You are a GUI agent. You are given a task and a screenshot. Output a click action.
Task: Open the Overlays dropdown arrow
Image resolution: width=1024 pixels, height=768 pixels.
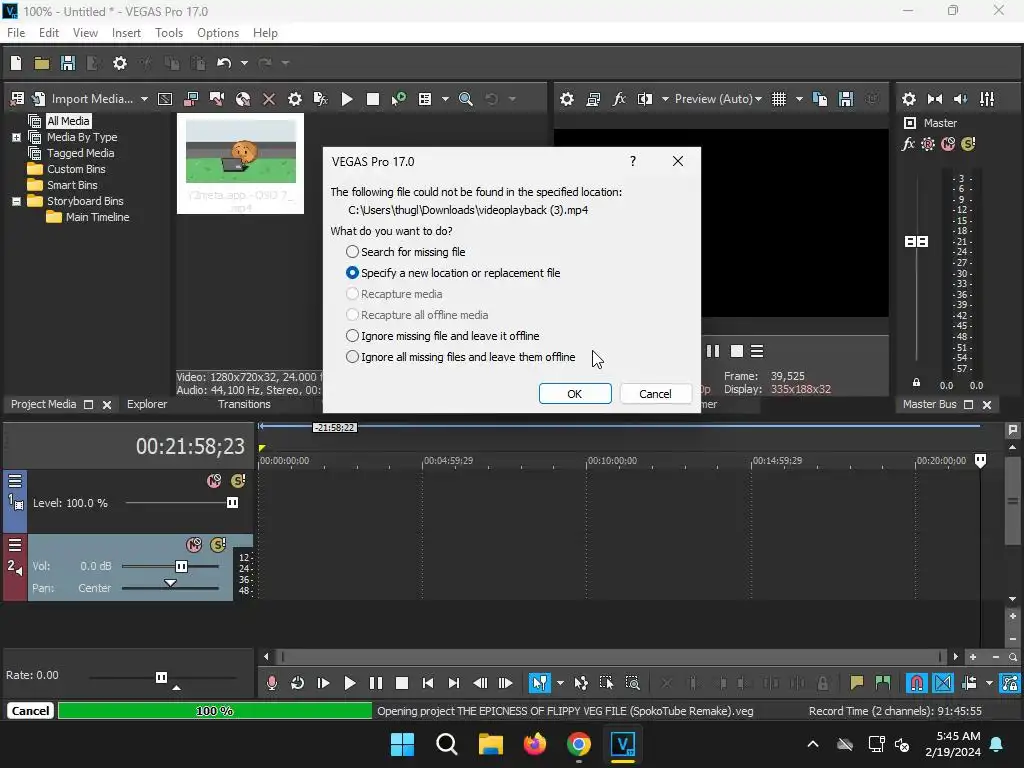pos(799,99)
